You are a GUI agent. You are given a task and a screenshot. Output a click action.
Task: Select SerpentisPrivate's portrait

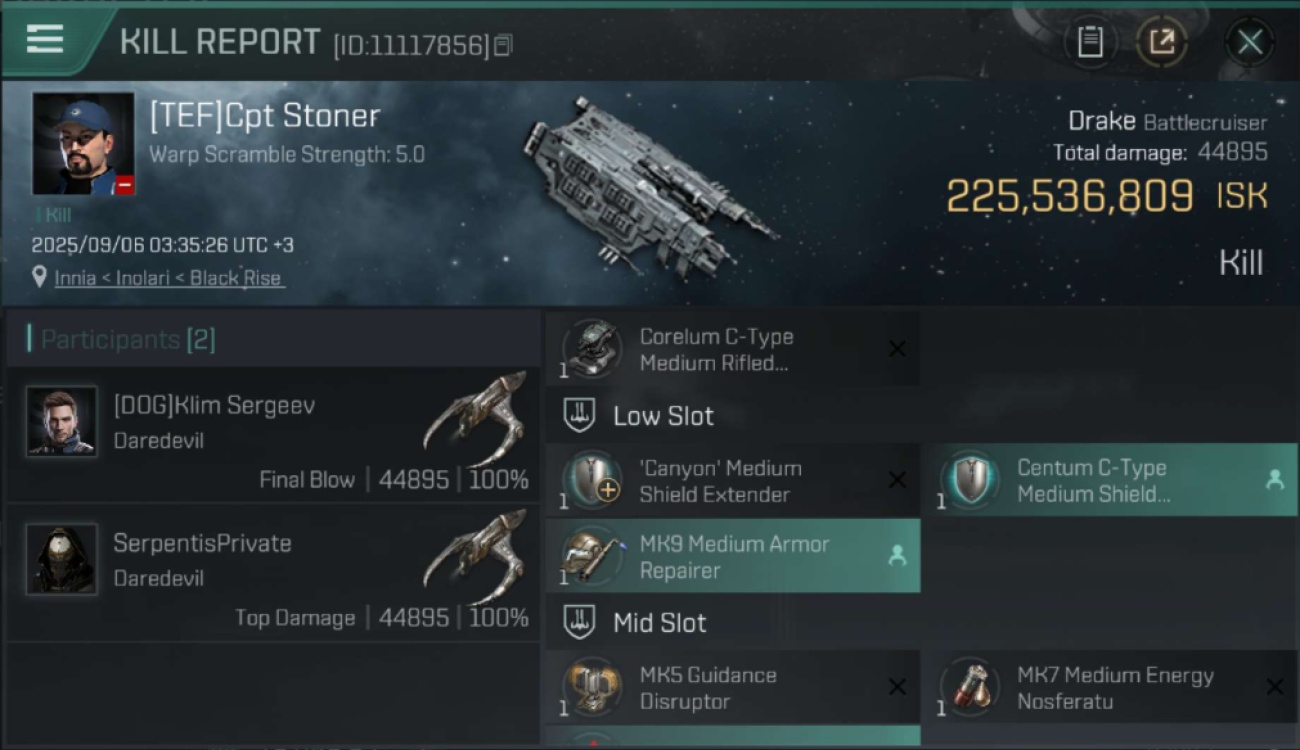tap(62, 559)
